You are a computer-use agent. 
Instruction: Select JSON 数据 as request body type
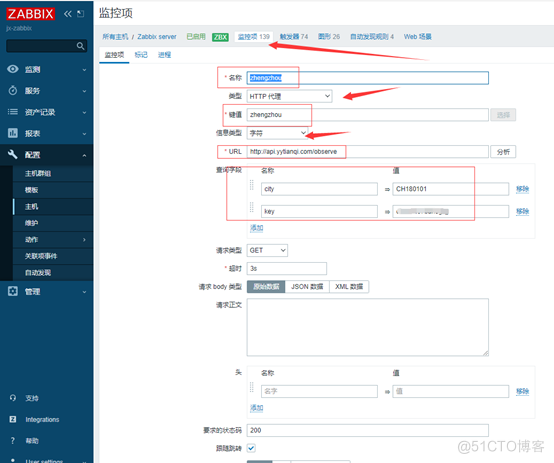307,287
